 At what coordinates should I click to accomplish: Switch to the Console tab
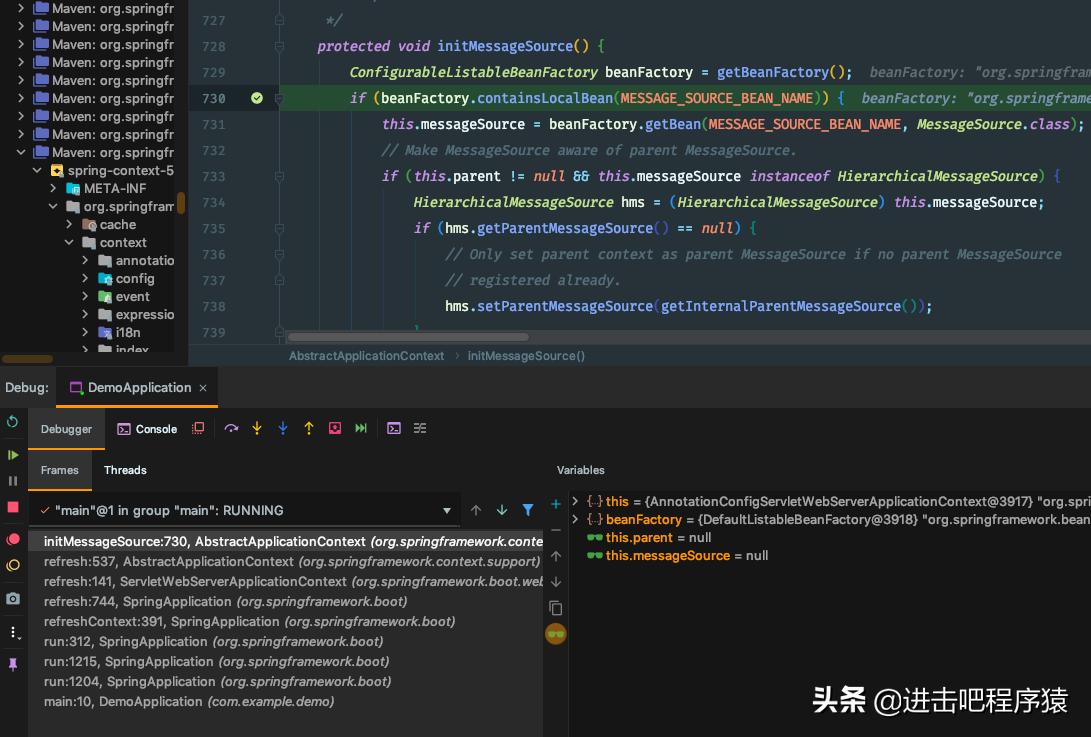(147, 429)
